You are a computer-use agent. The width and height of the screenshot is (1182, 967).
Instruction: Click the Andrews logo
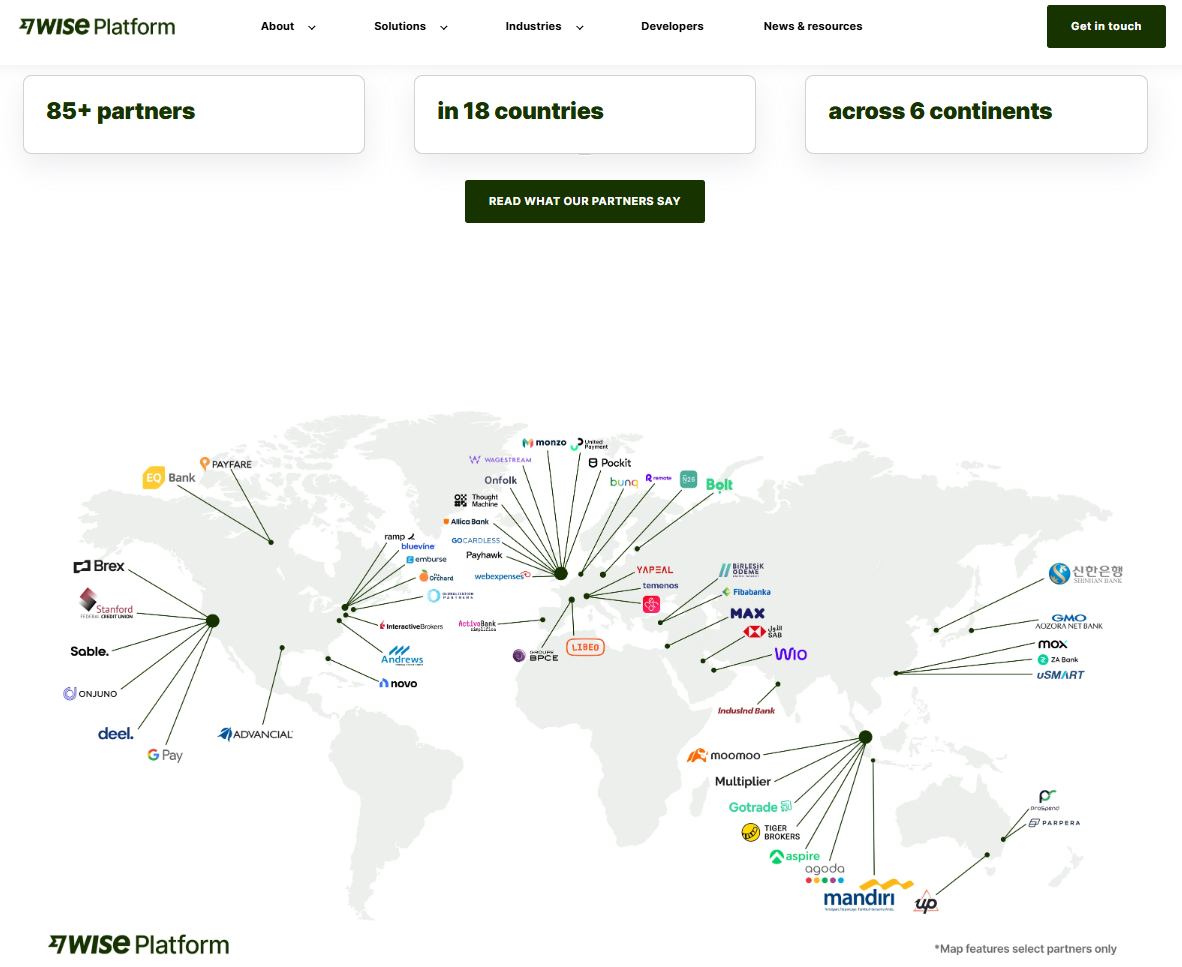click(402, 656)
